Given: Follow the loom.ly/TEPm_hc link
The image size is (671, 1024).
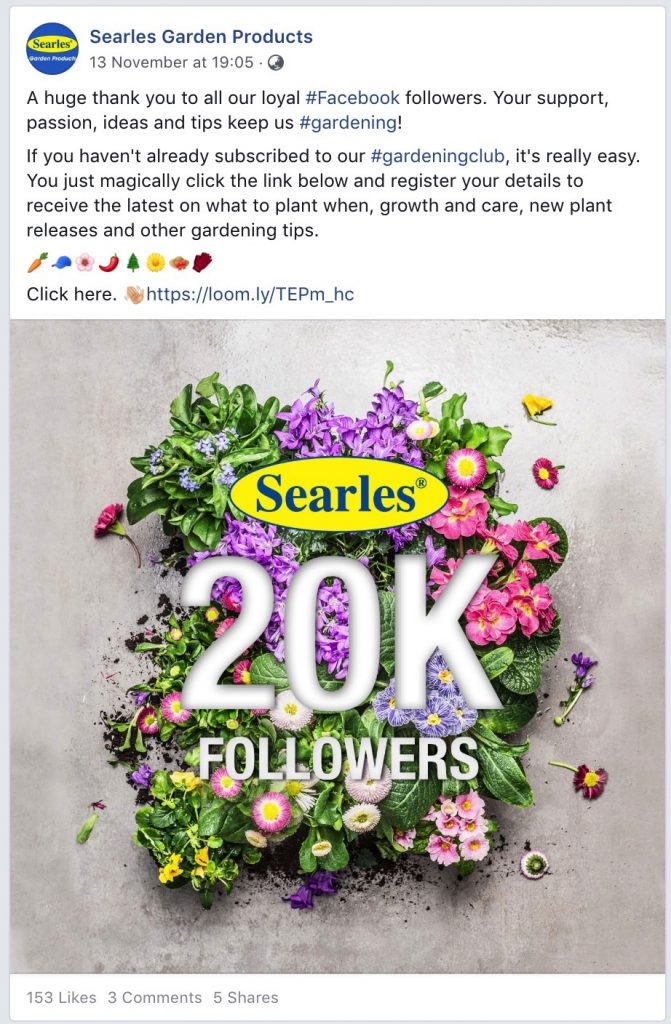Looking at the screenshot, I should (x=250, y=295).
